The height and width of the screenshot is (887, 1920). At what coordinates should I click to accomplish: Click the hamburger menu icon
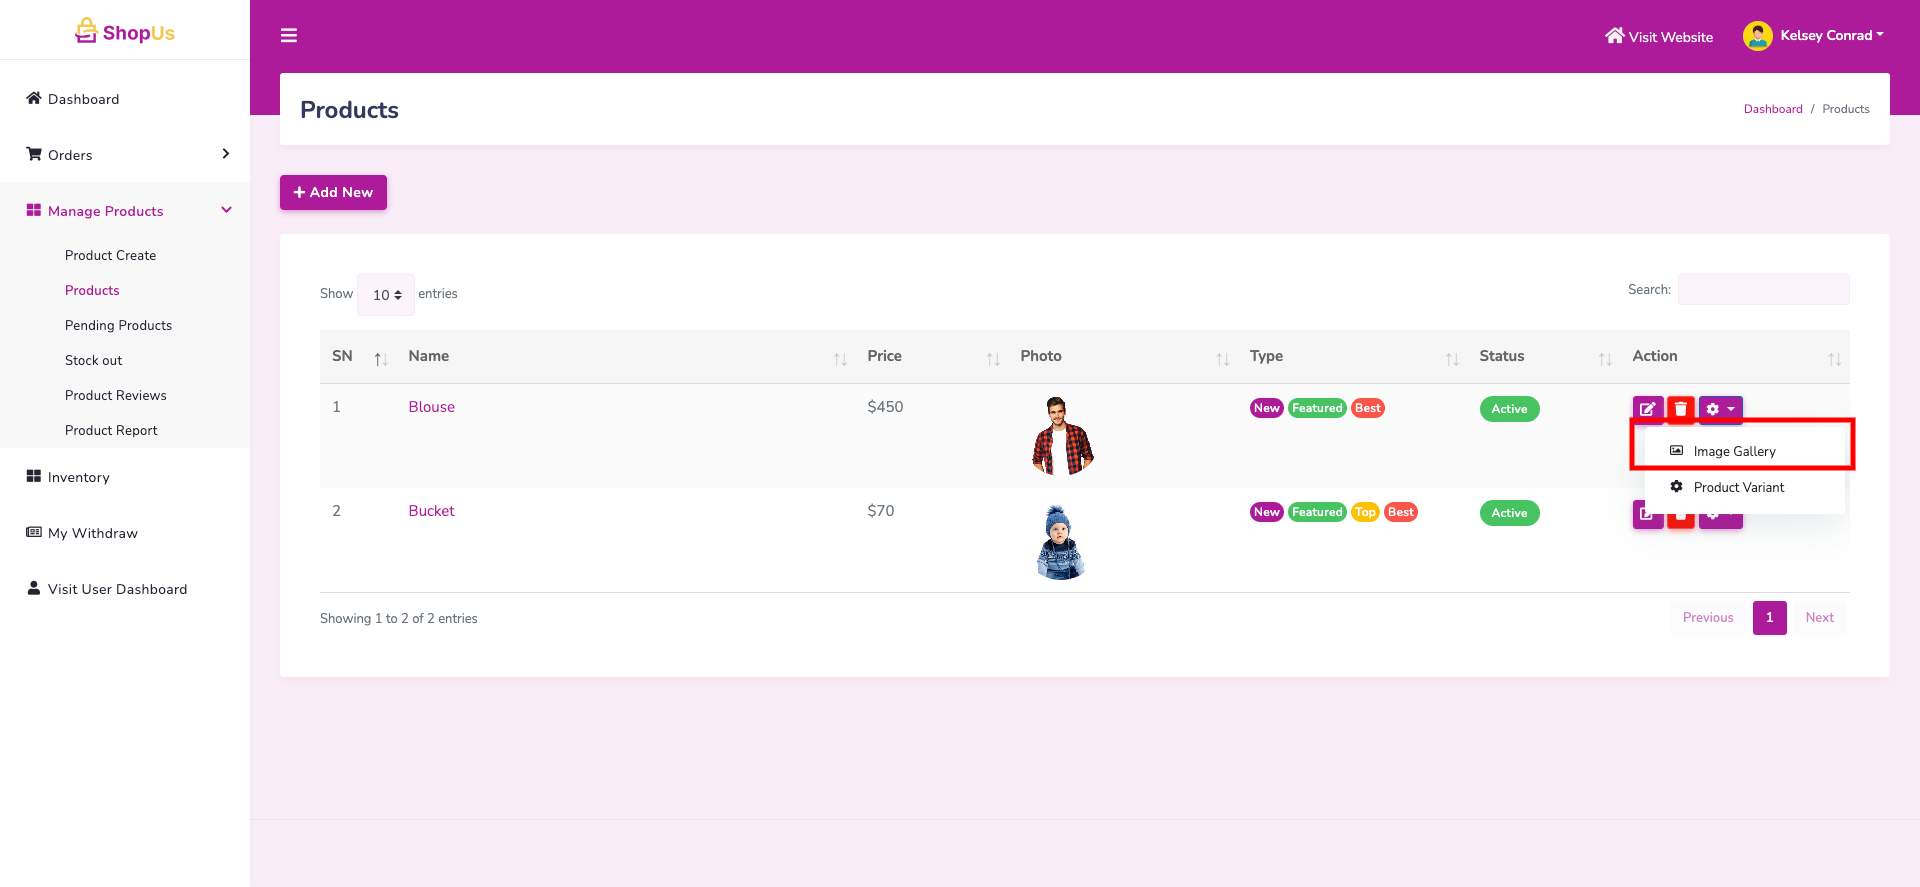pyautogui.click(x=289, y=36)
